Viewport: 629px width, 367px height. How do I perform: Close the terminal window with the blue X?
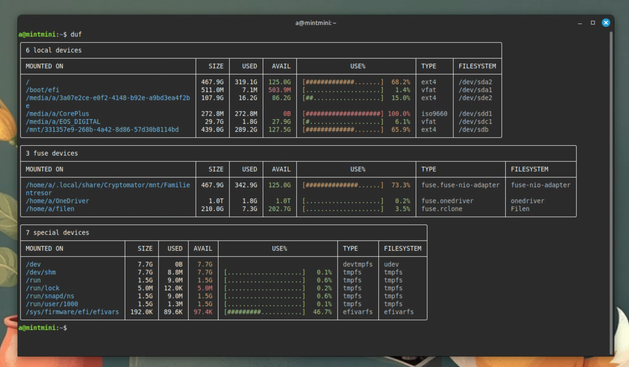606,23
